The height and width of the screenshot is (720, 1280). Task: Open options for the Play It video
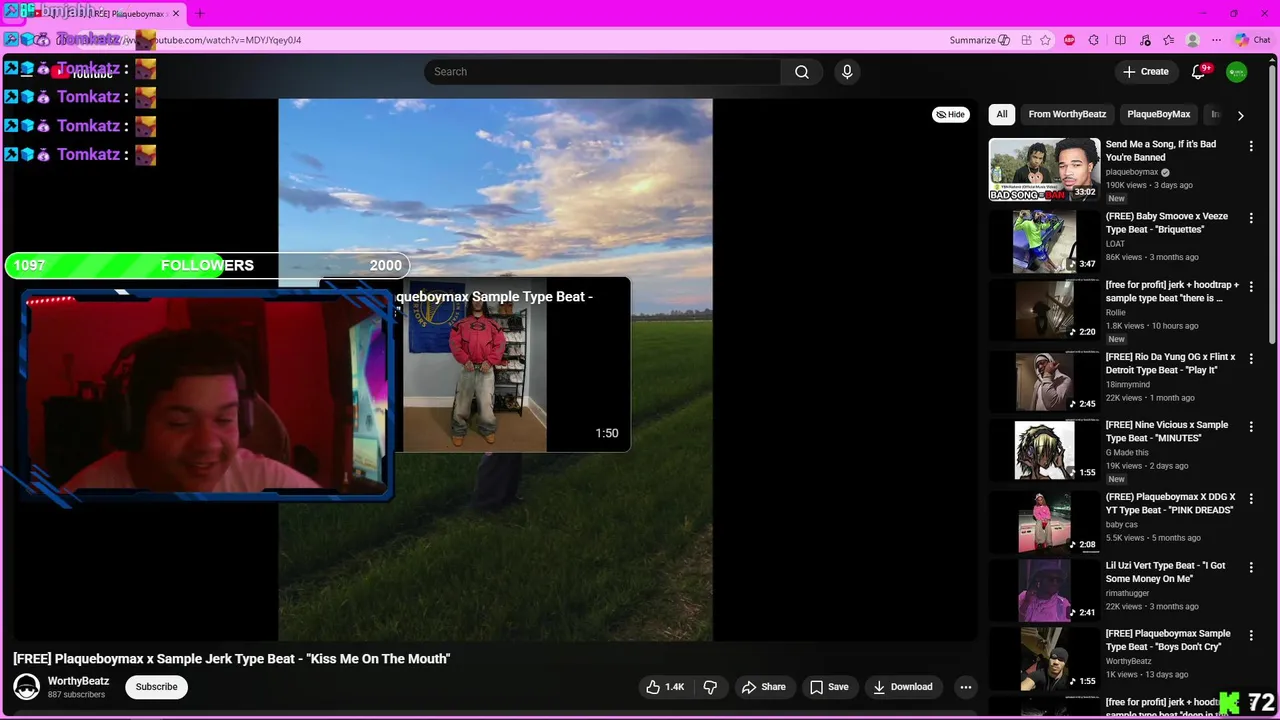pyautogui.click(x=1250, y=358)
